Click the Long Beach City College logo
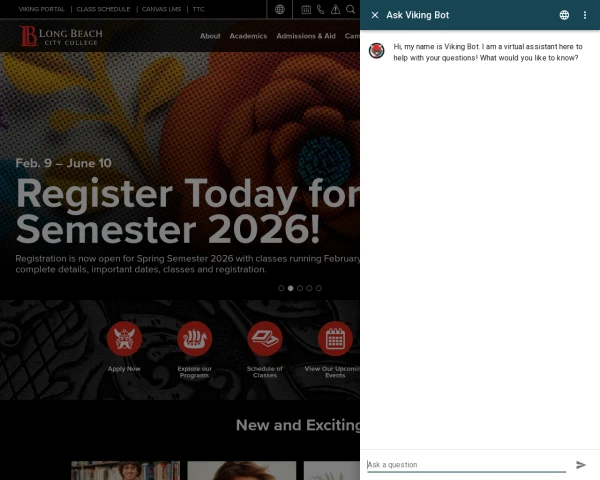This screenshot has height=480, width=600. (61, 36)
